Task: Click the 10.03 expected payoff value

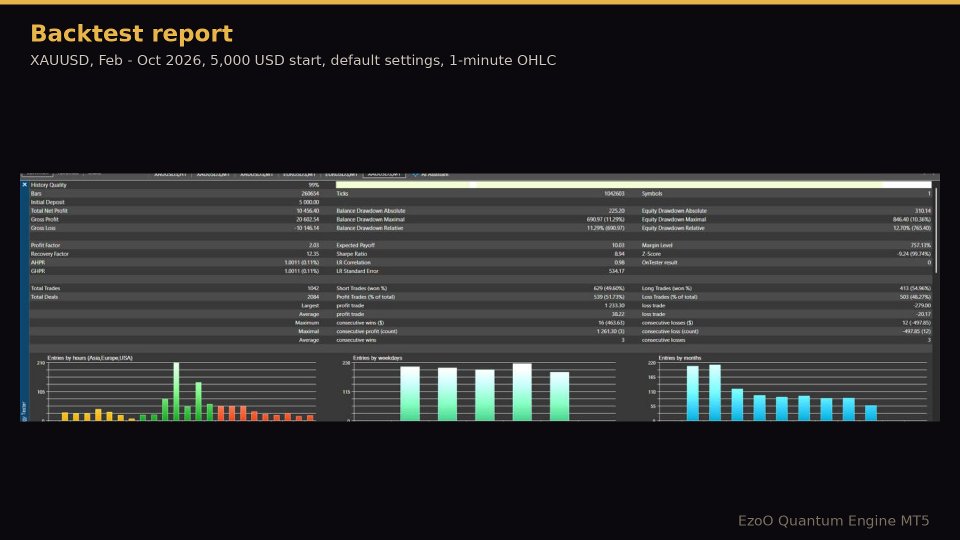Action: [x=618, y=245]
